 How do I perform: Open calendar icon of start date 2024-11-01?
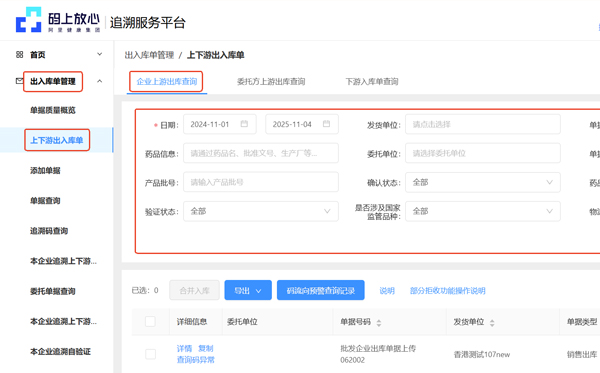pos(244,124)
